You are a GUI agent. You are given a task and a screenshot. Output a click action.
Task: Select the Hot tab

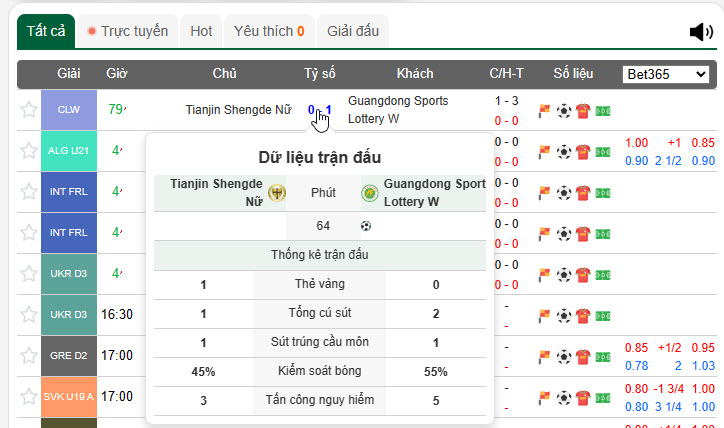(x=201, y=31)
